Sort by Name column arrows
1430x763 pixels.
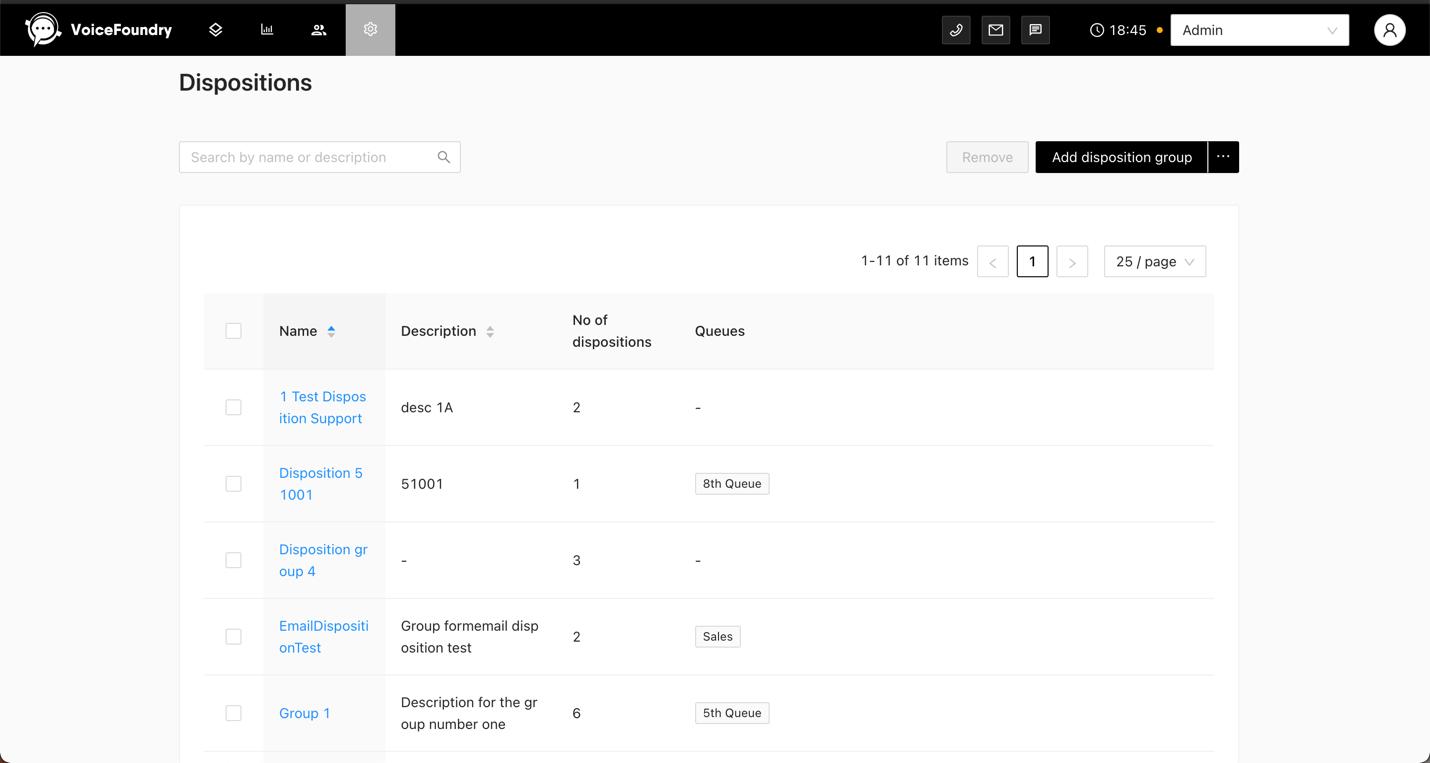331,331
